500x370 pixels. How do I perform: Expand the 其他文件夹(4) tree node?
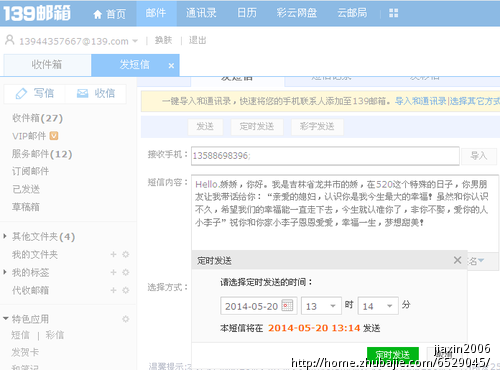click(x=5, y=236)
